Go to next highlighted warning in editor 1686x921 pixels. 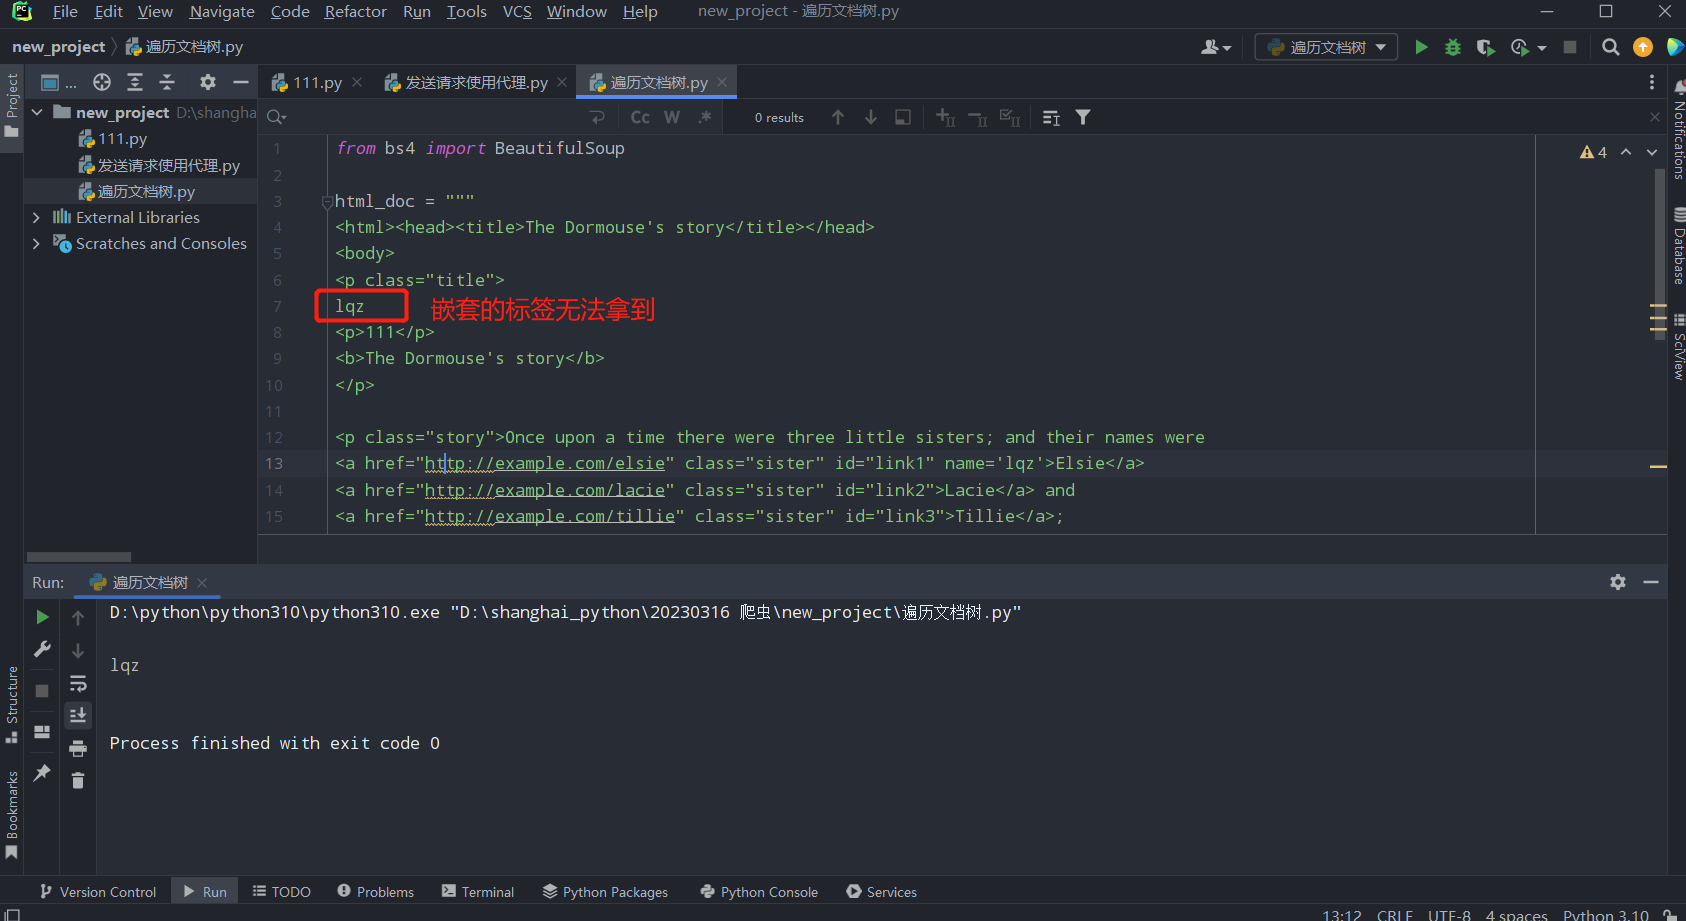click(1652, 152)
